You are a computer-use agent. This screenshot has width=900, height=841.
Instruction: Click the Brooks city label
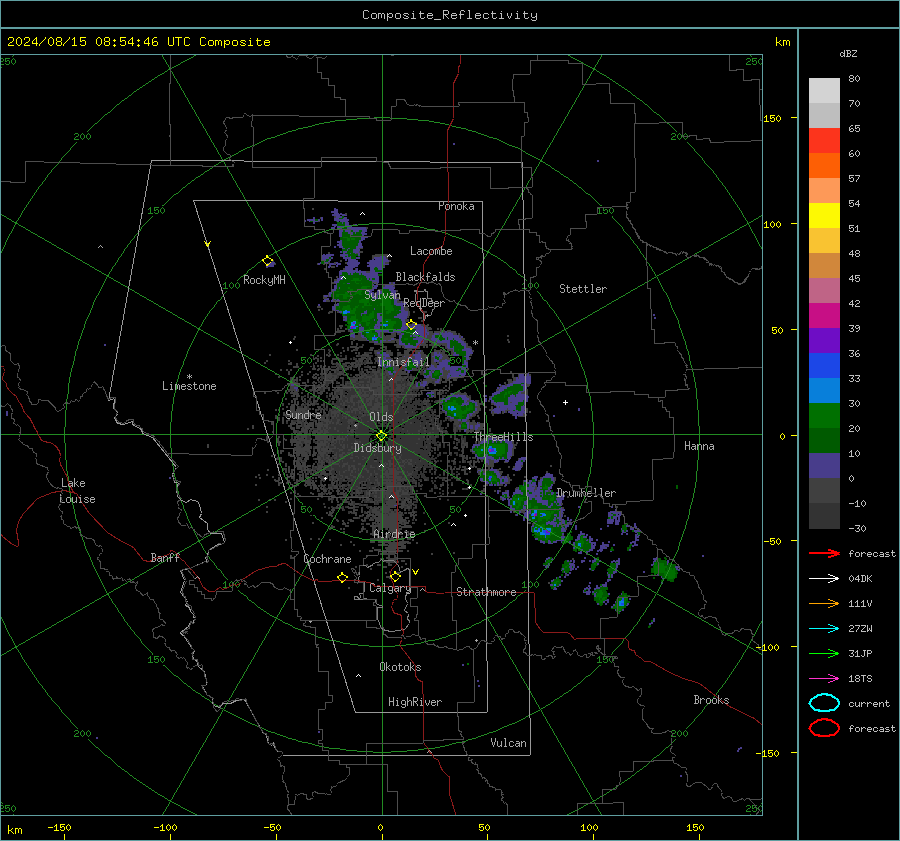point(711,700)
